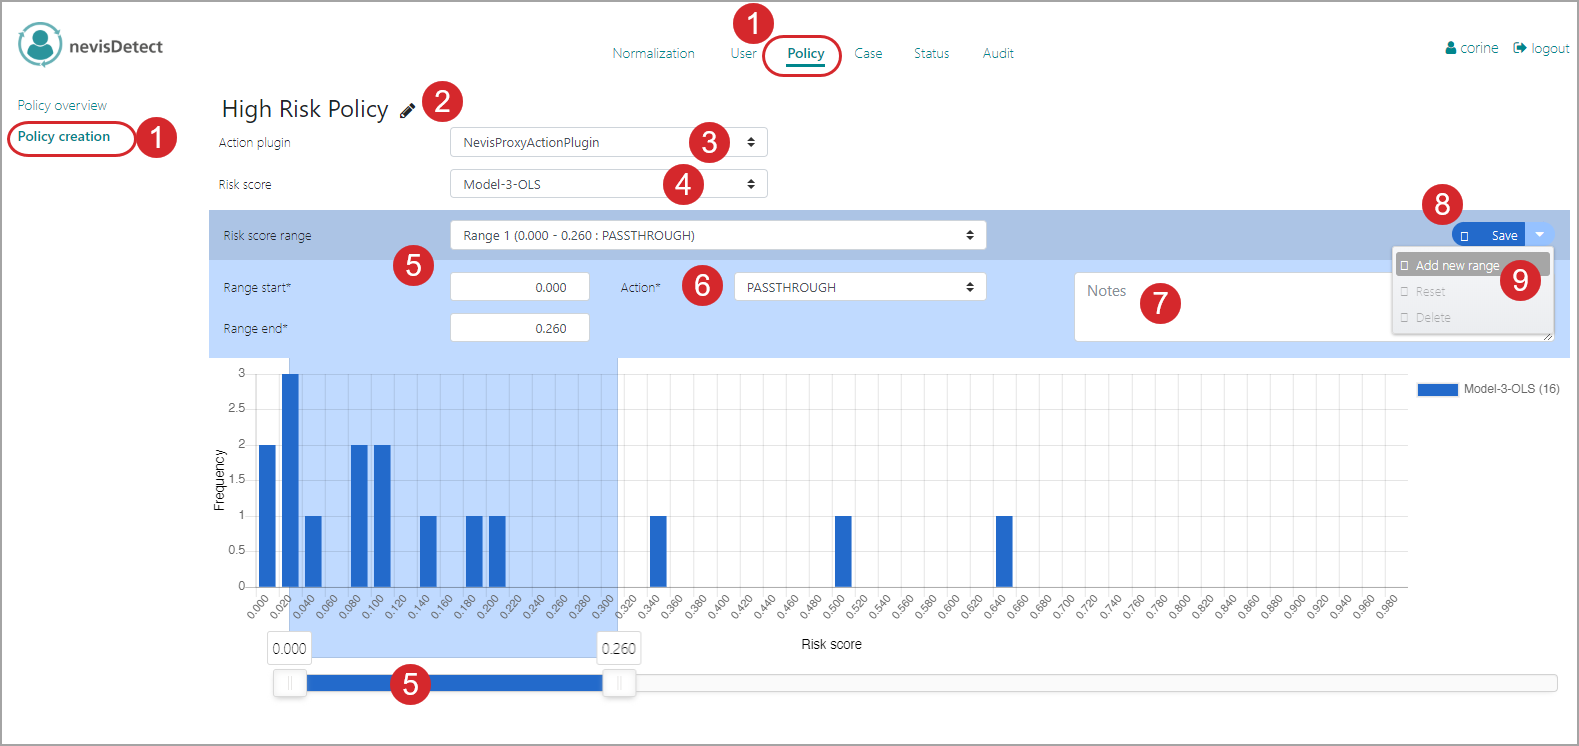The width and height of the screenshot is (1579, 746).
Task: Open the Policy overview link
Action: tap(62, 105)
